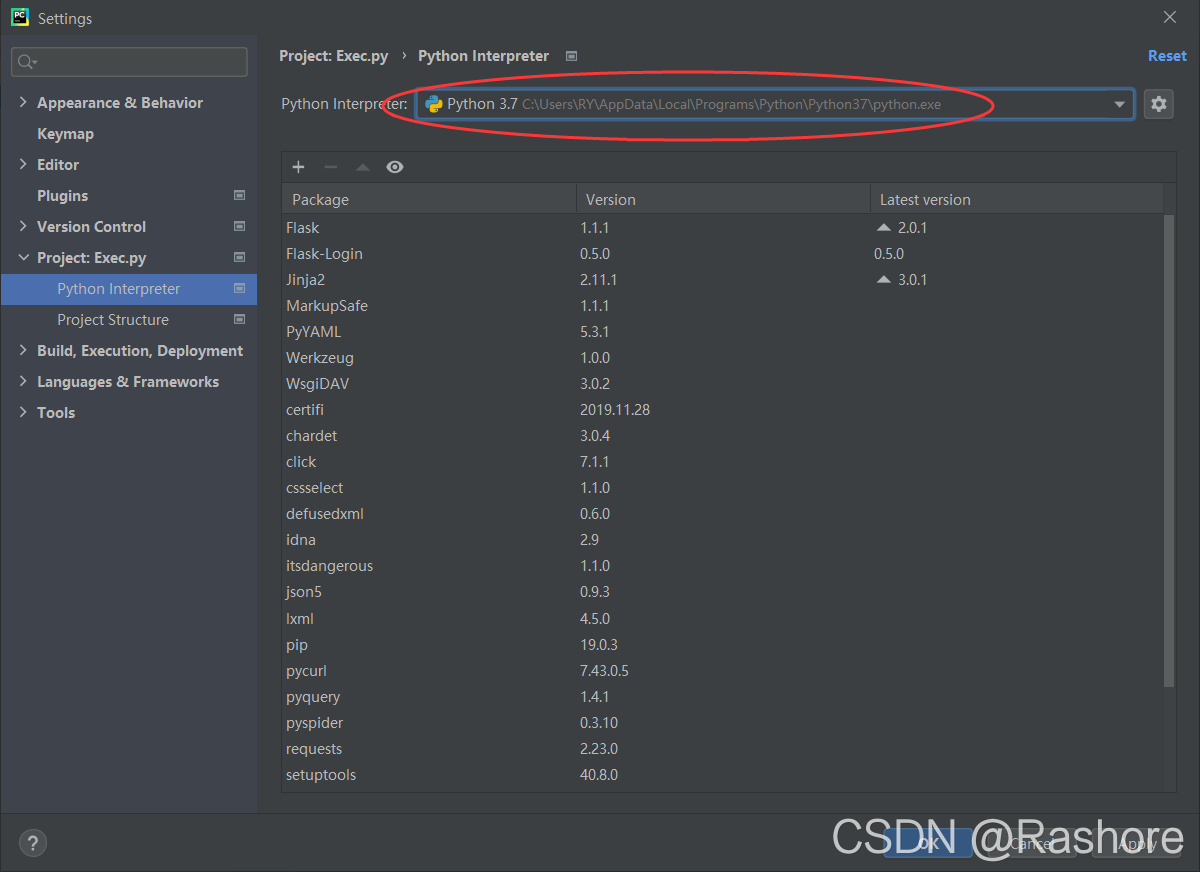Click the package list vertical scrollbar
The image size is (1200, 872).
[1169, 450]
